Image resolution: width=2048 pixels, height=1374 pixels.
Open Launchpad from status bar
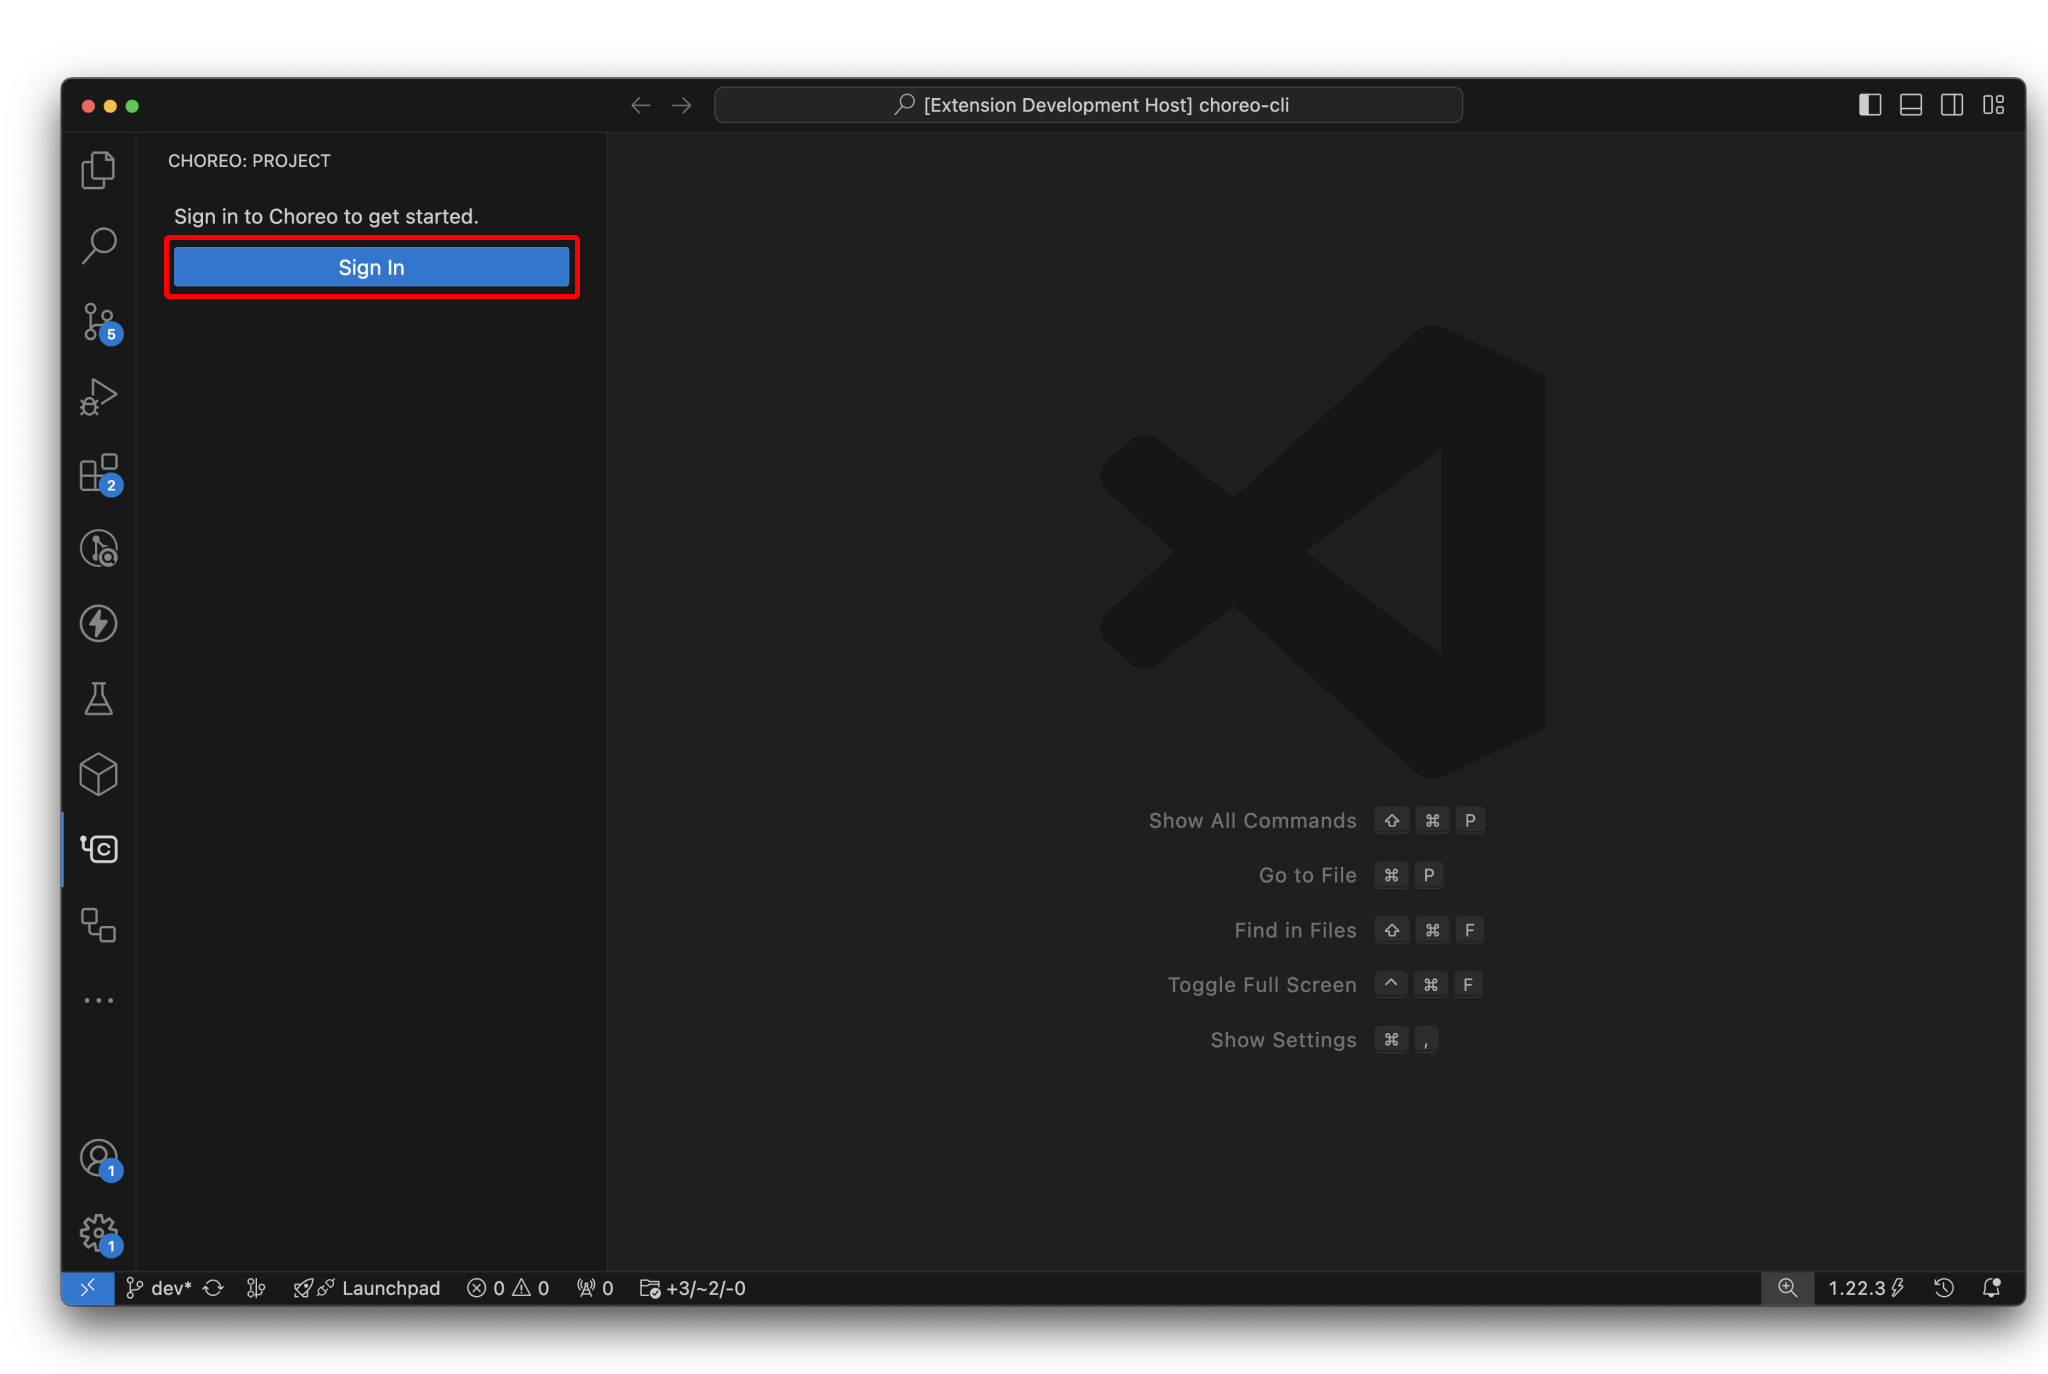(367, 1288)
